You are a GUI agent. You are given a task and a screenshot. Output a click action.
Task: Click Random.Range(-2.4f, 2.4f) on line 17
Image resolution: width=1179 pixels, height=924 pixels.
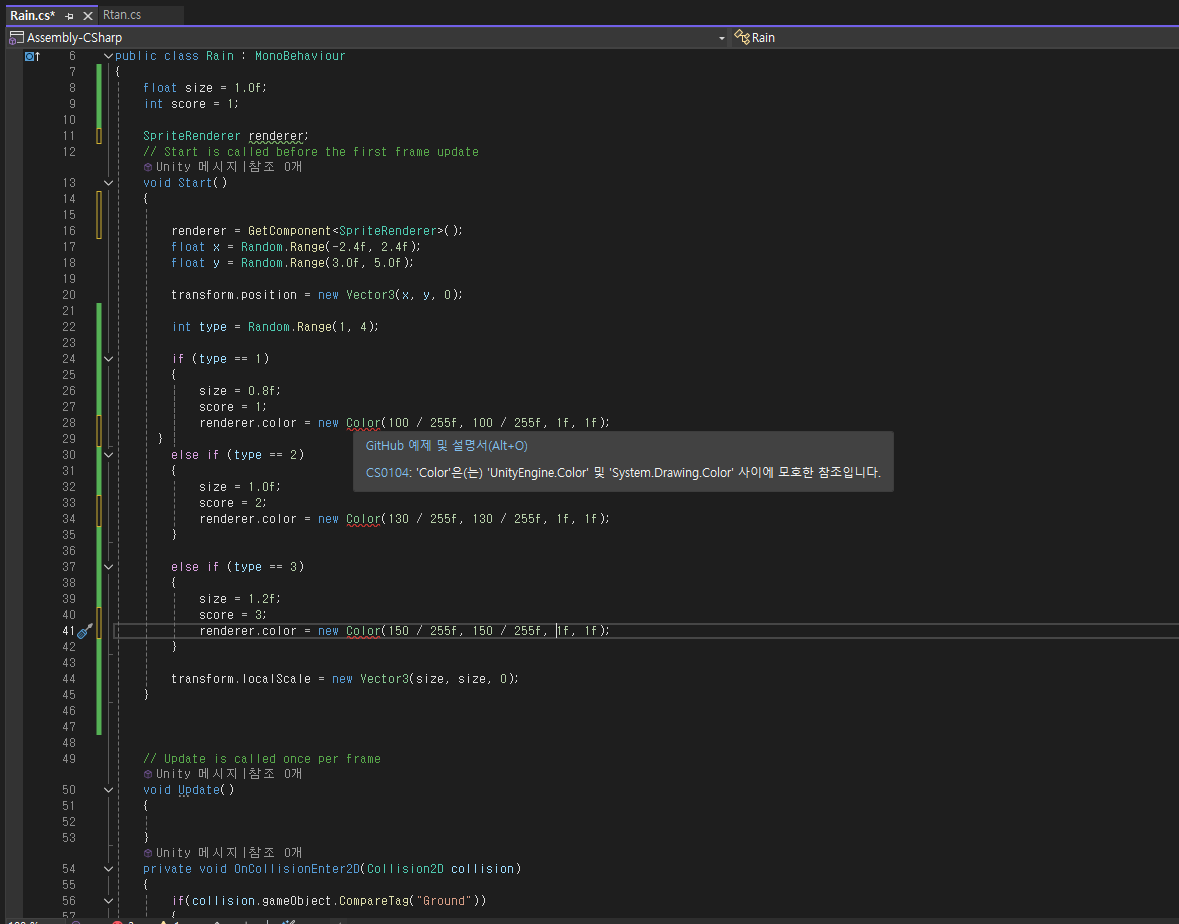tap(331, 247)
